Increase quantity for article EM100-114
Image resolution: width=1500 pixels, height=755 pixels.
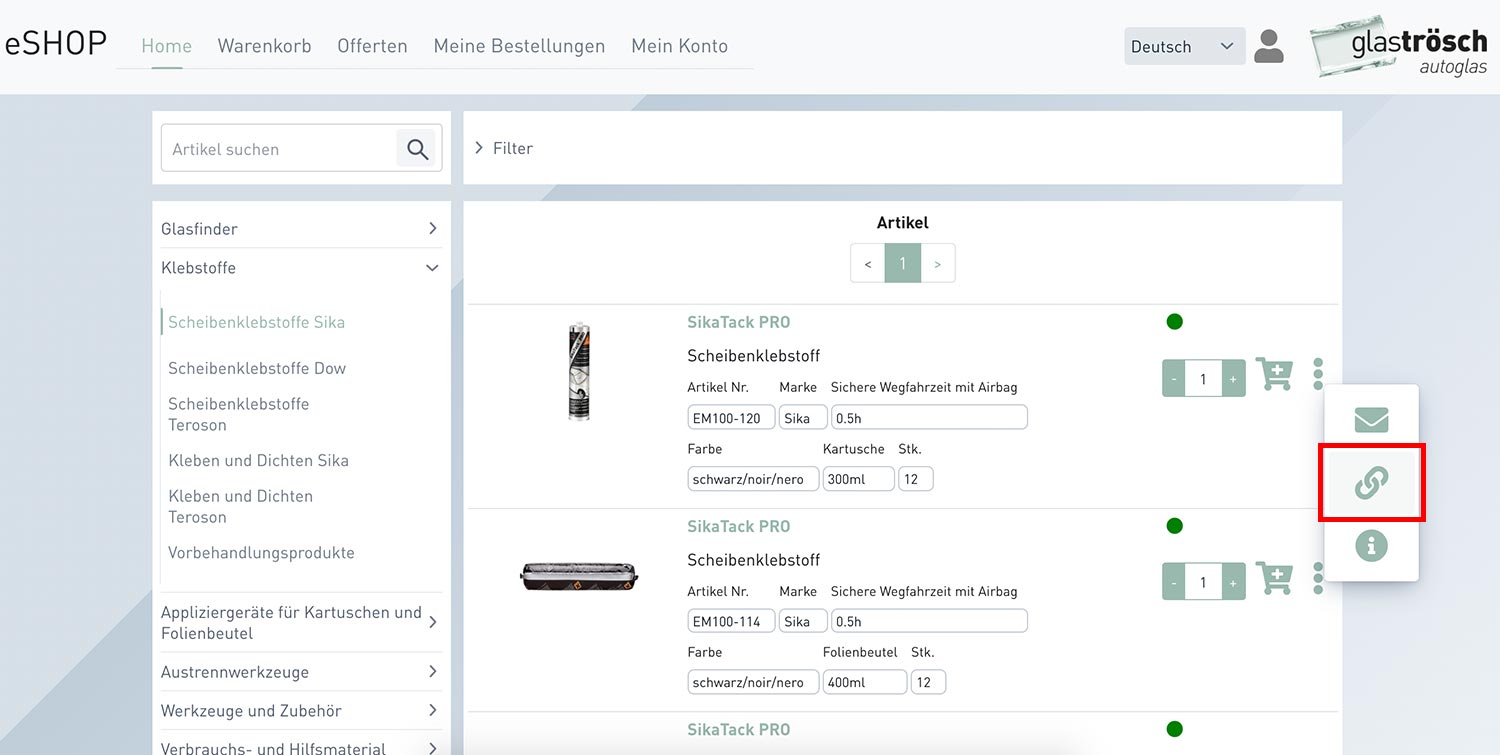click(1233, 582)
